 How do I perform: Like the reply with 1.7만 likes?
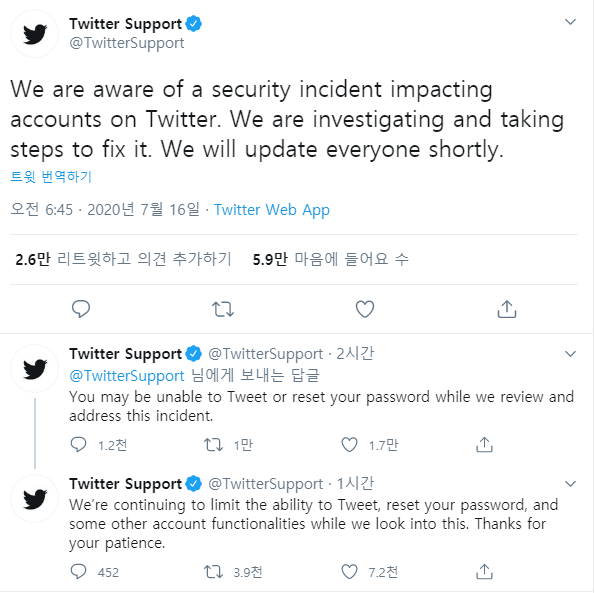(x=349, y=445)
